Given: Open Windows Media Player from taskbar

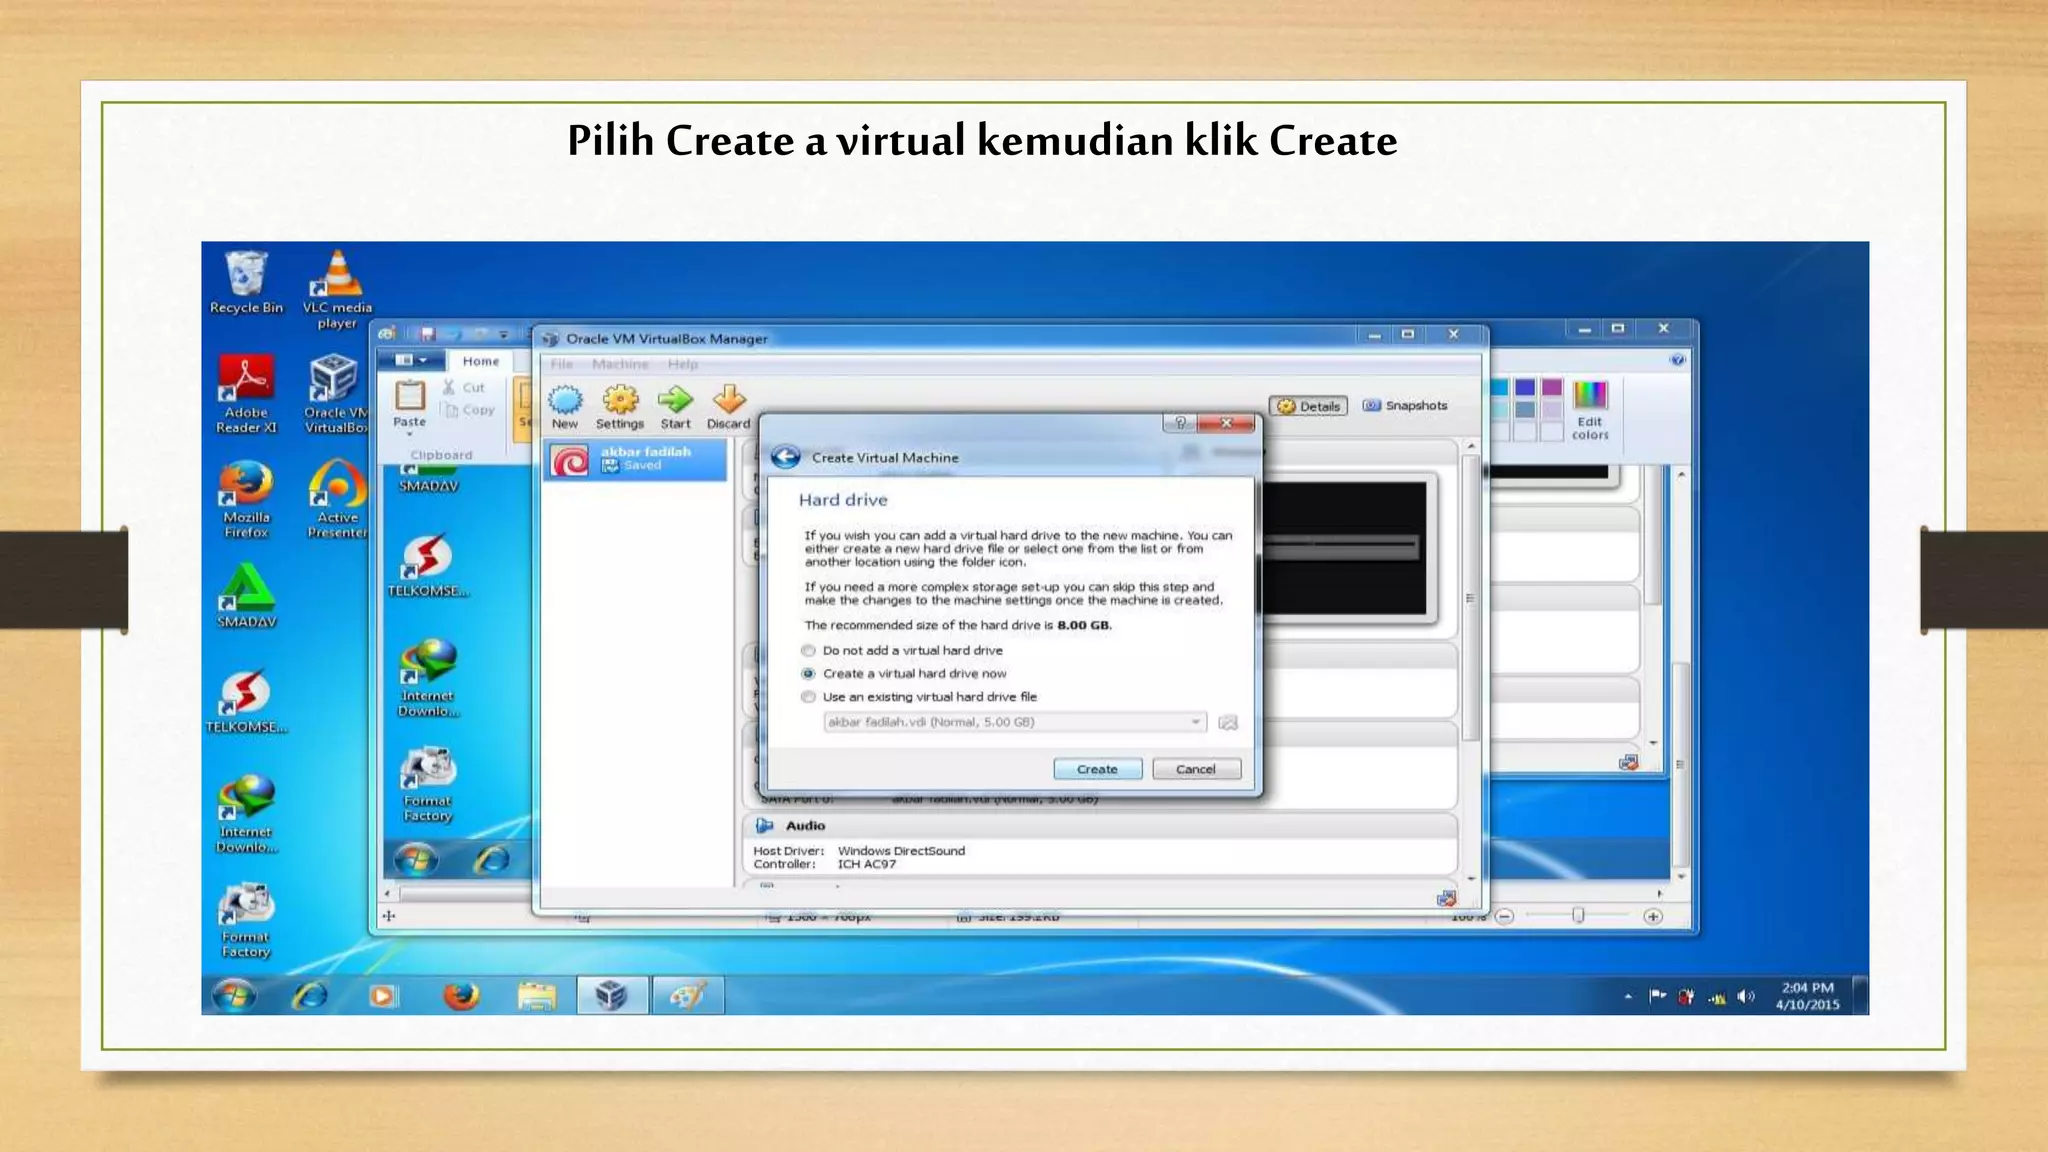Looking at the screenshot, I should [383, 995].
